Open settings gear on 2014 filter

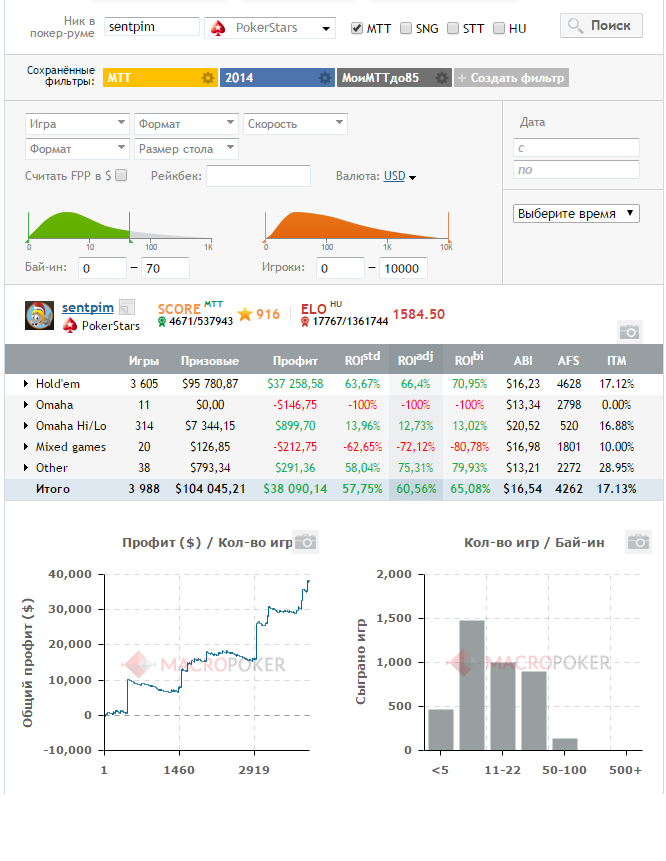pos(324,78)
